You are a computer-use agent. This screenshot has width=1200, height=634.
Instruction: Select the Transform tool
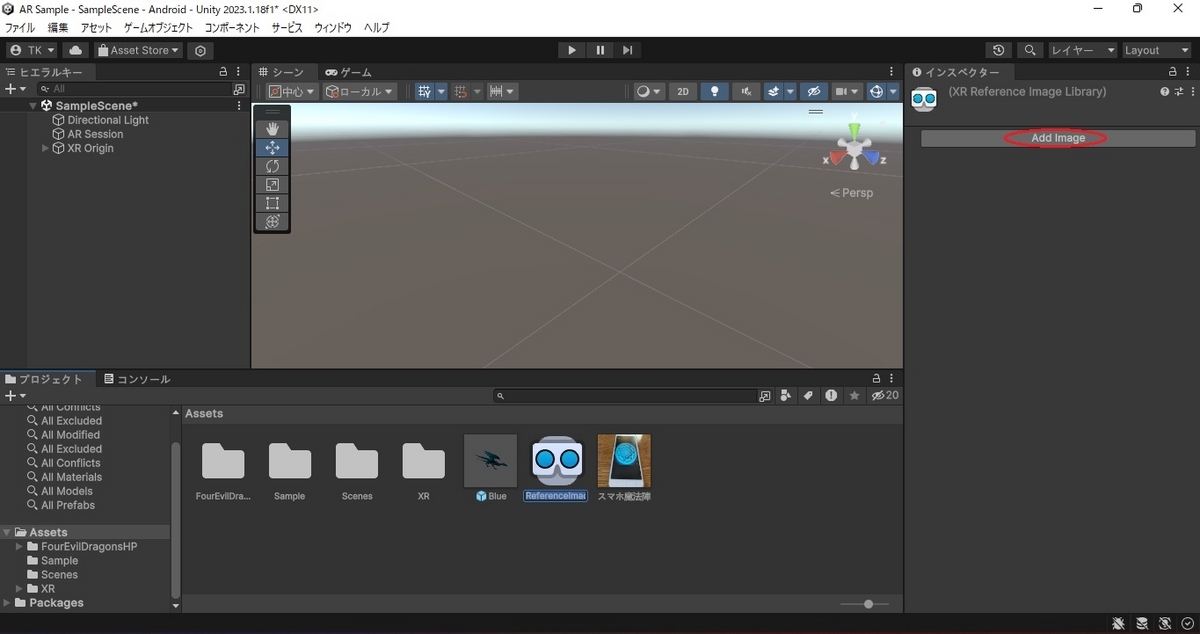pyautogui.click(x=272, y=221)
